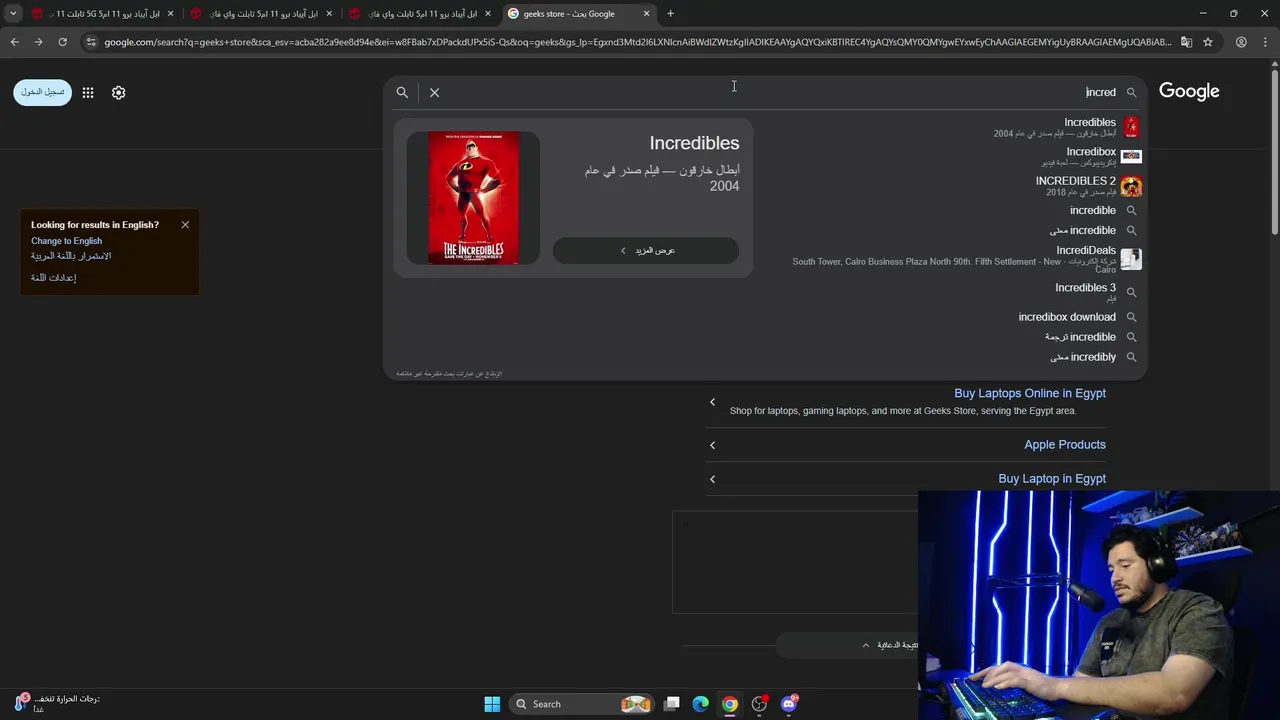Expand chevron beside Buy Laptop in Egypt
This screenshot has width=1280, height=720.
tap(712, 479)
